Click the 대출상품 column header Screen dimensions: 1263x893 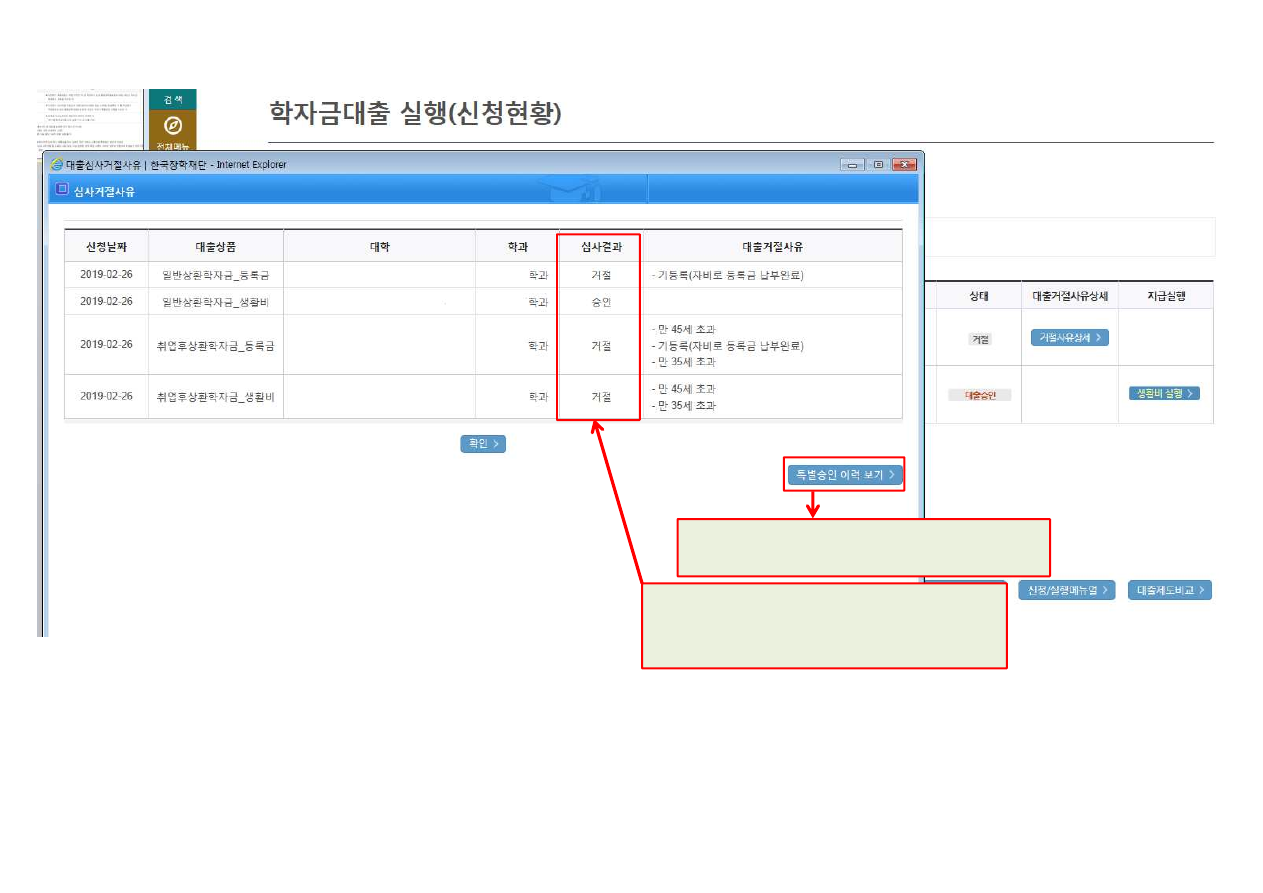(216, 246)
